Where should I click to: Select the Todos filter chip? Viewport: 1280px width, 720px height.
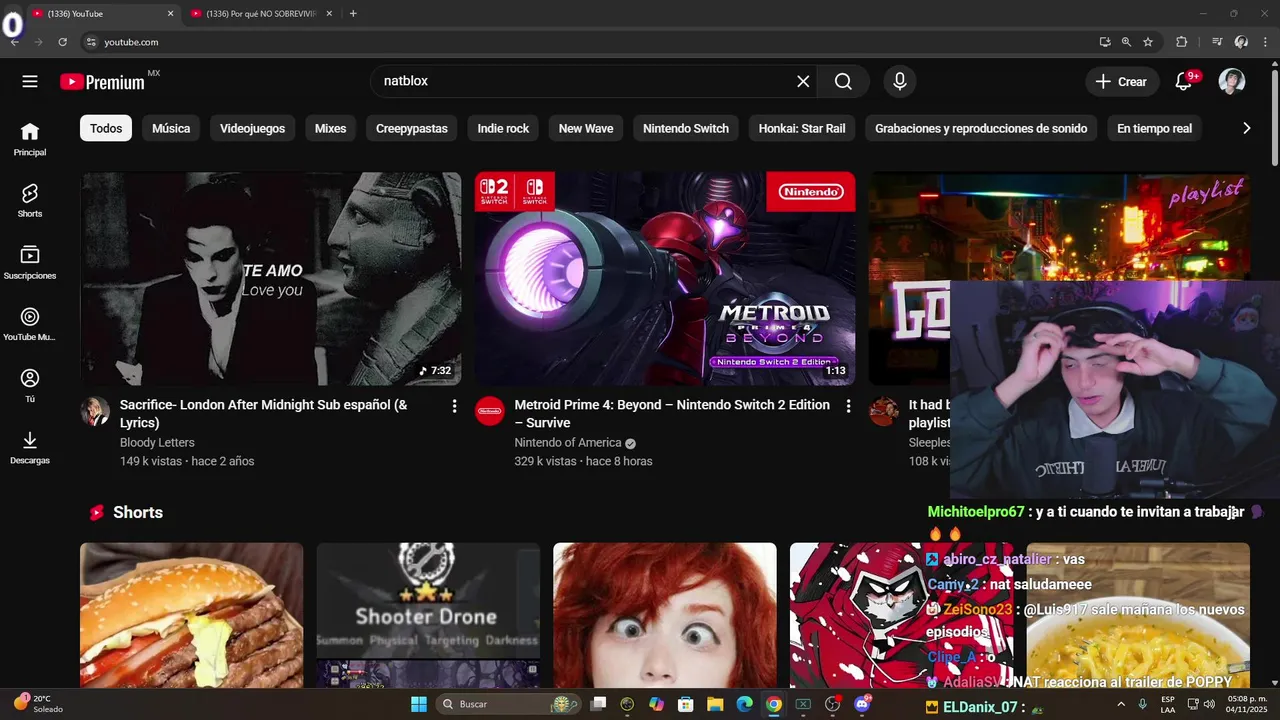click(106, 128)
